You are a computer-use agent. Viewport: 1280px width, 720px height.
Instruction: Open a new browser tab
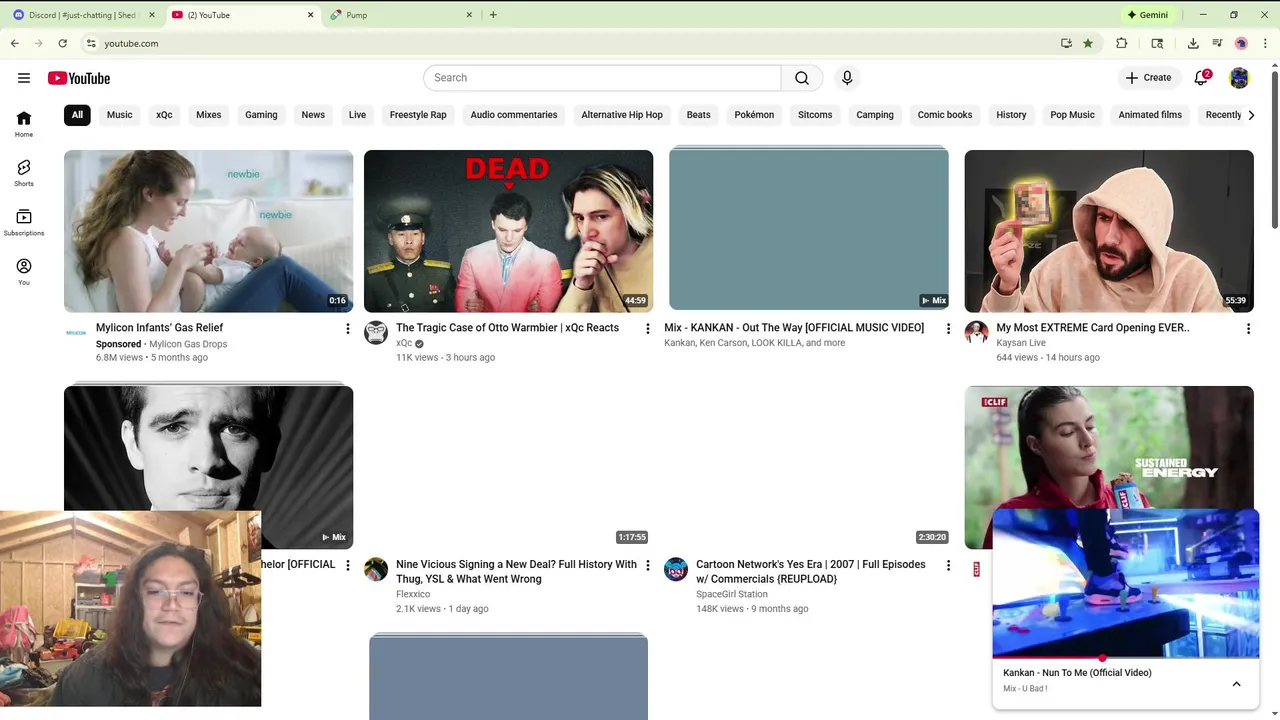(x=493, y=15)
